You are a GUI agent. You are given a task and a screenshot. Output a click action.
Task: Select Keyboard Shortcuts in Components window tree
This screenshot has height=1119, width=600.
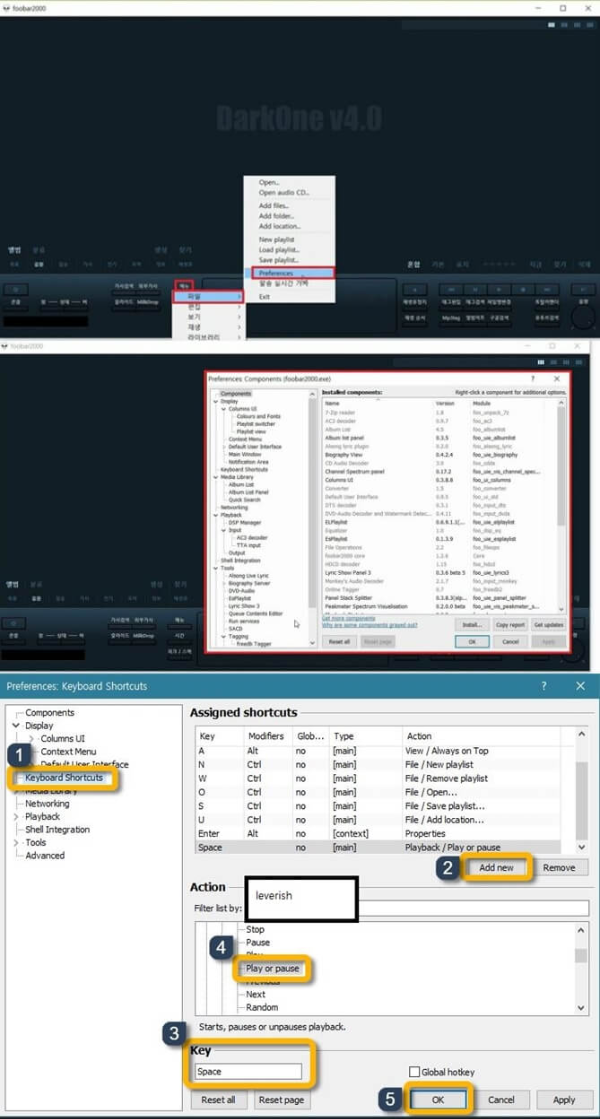click(244, 470)
